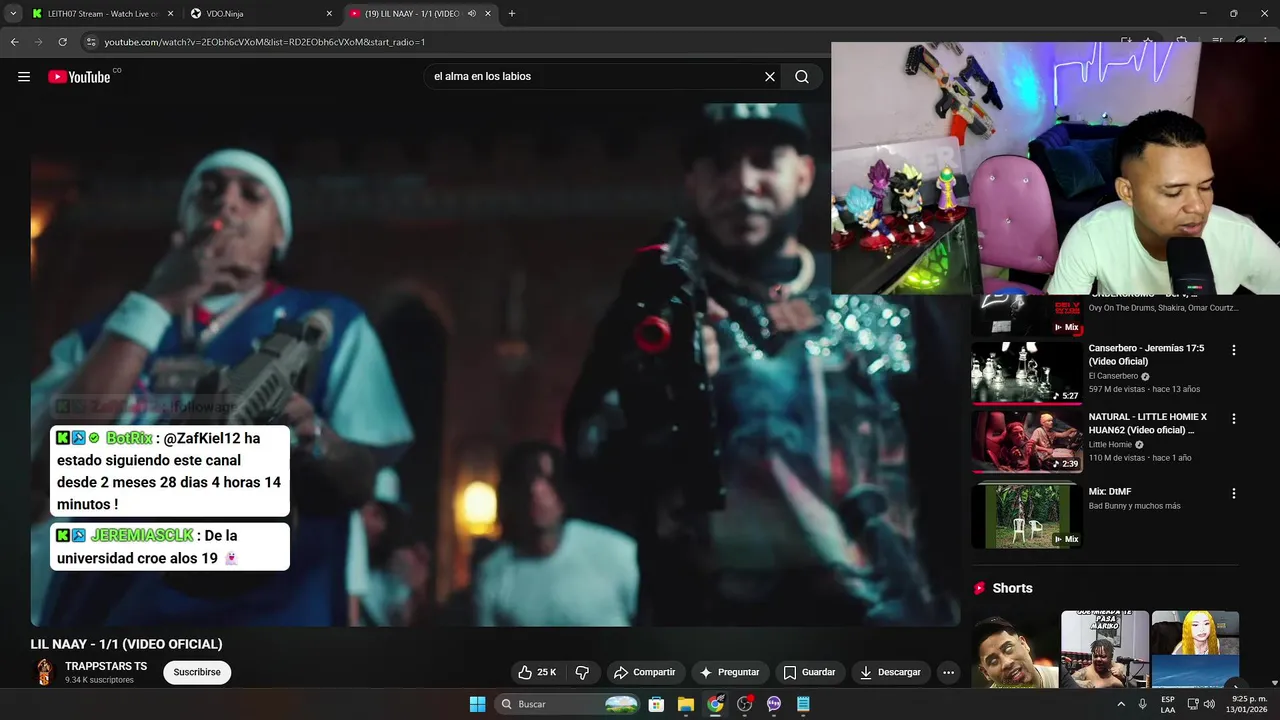
Task: Open options menu for Mix: DtMF
Action: tap(1234, 493)
